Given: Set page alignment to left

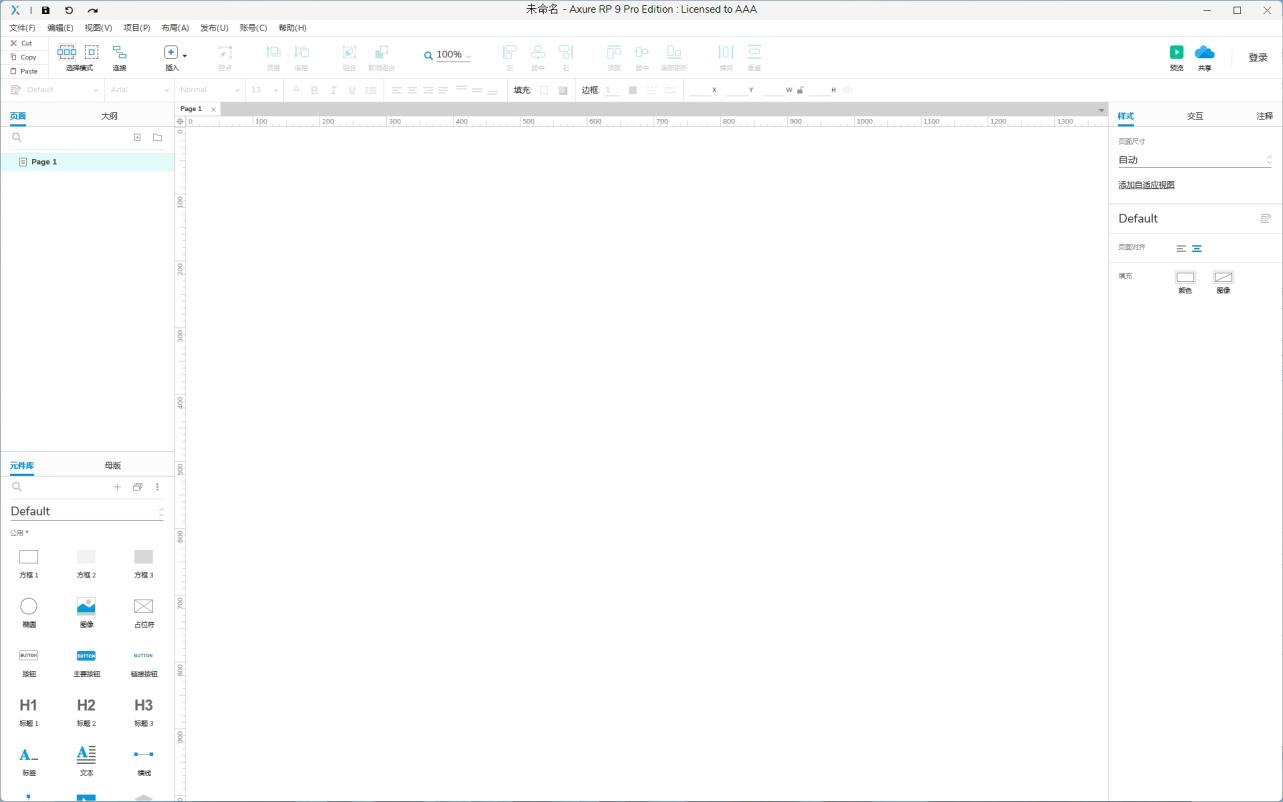Looking at the screenshot, I should pyautogui.click(x=1181, y=248).
